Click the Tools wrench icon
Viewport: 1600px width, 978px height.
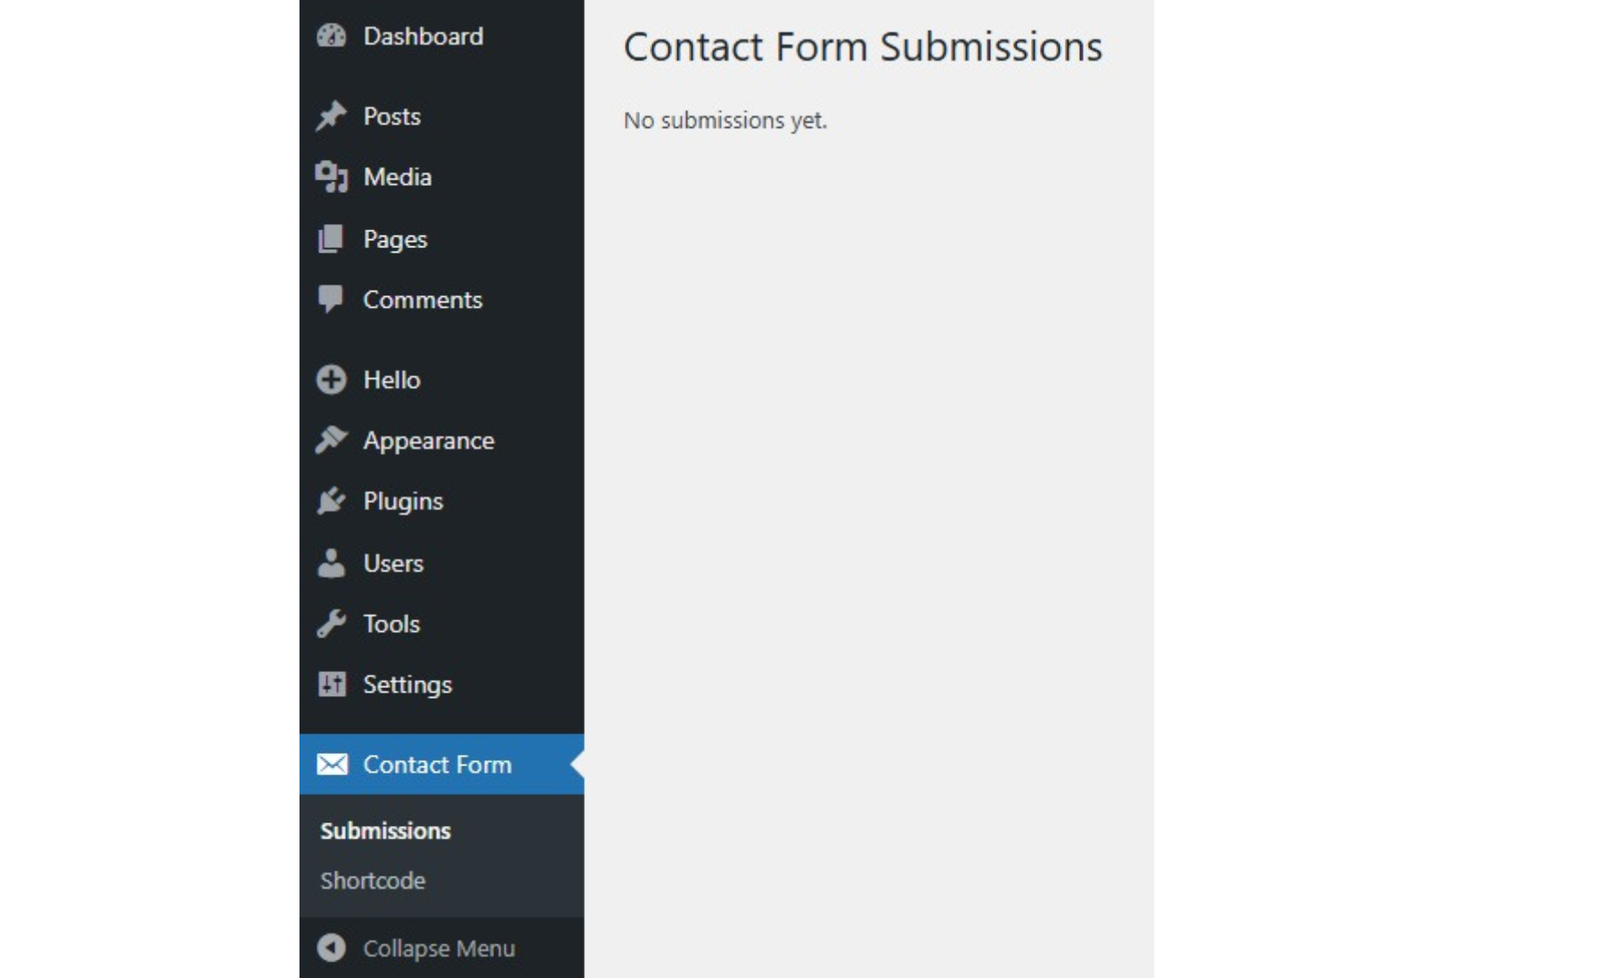[x=331, y=624]
